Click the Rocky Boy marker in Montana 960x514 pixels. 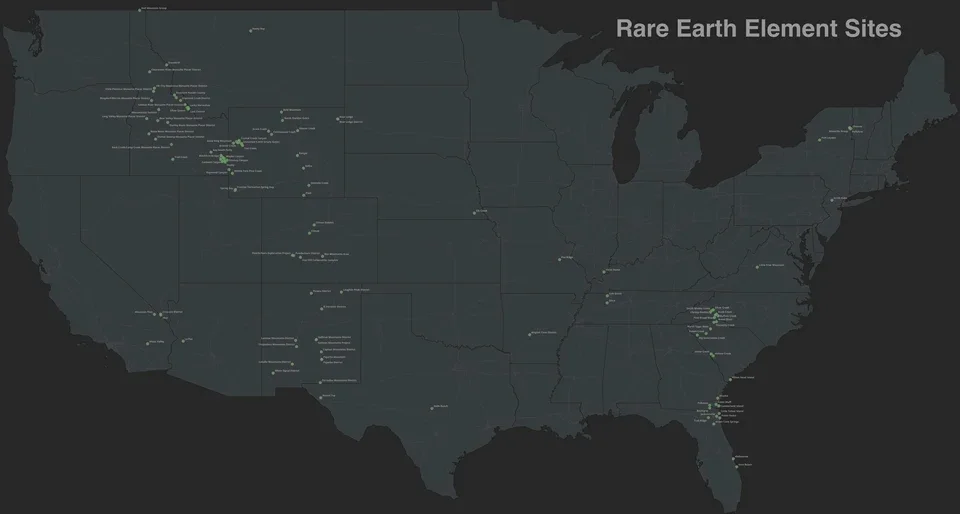pos(250,31)
